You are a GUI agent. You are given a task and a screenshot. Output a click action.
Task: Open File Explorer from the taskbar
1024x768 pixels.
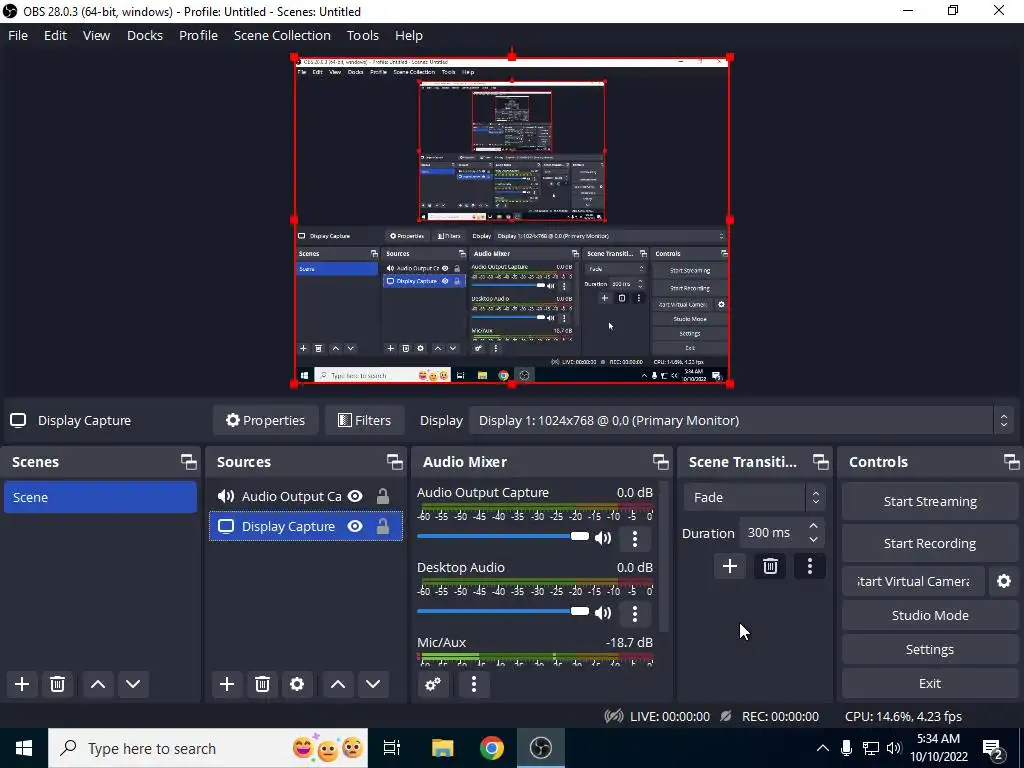(x=443, y=748)
